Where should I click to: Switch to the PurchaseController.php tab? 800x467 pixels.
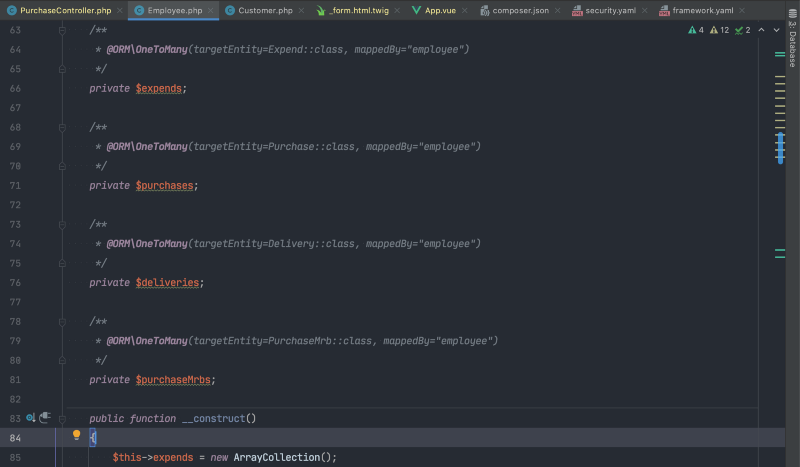click(65, 10)
